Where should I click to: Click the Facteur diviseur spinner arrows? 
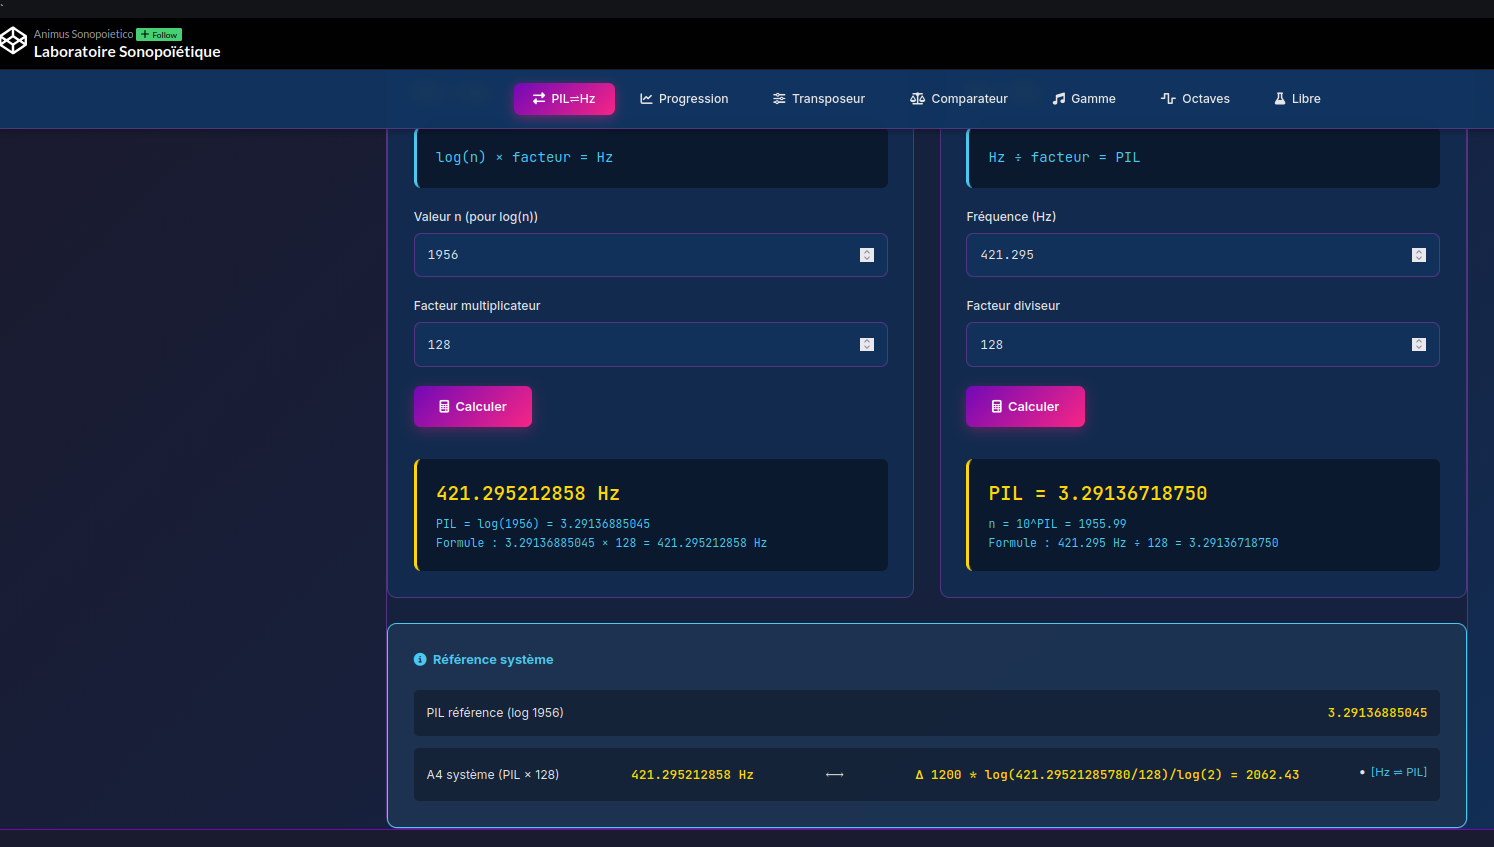(1418, 345)
